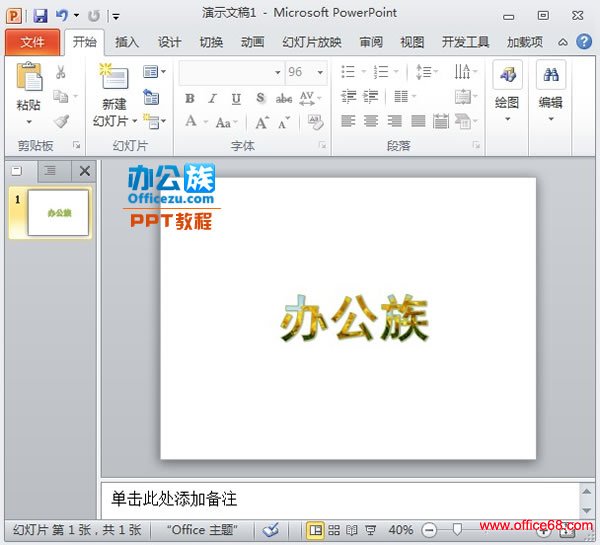Click the Format Painter brush icon
600x545 pixels.
coord(61,121)
